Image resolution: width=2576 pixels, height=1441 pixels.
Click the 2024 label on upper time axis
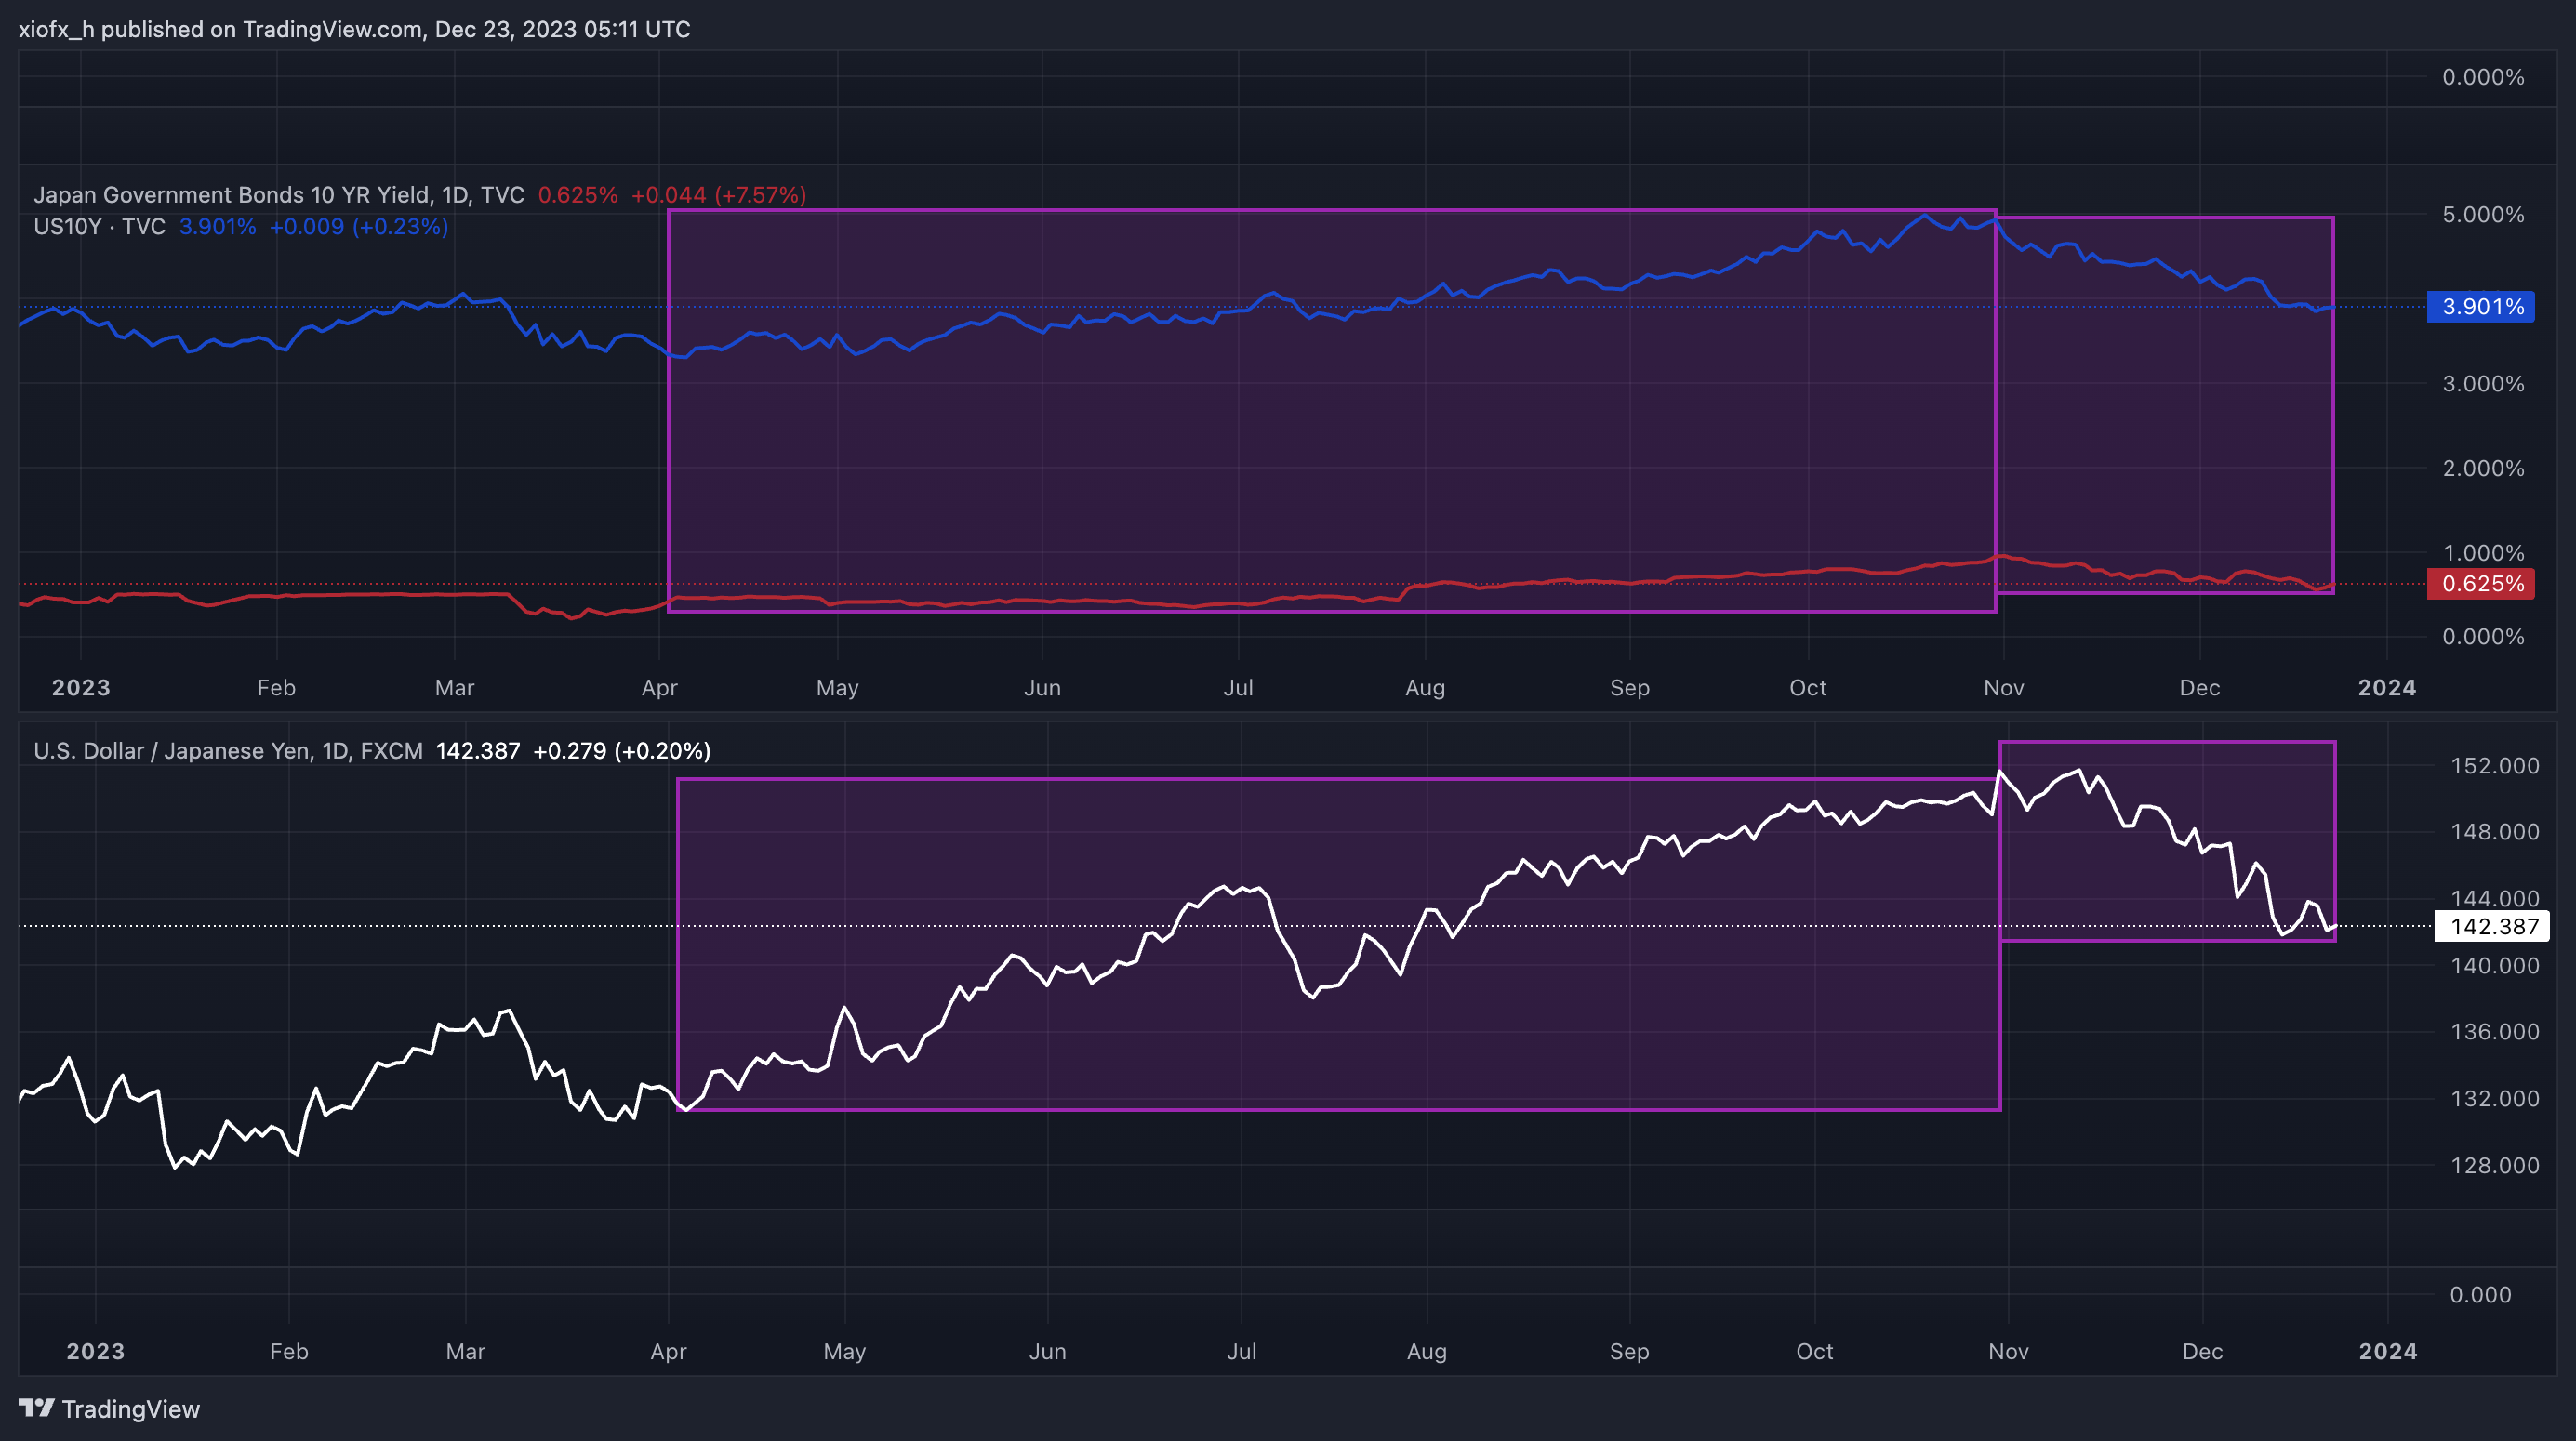pos(2387,688)
